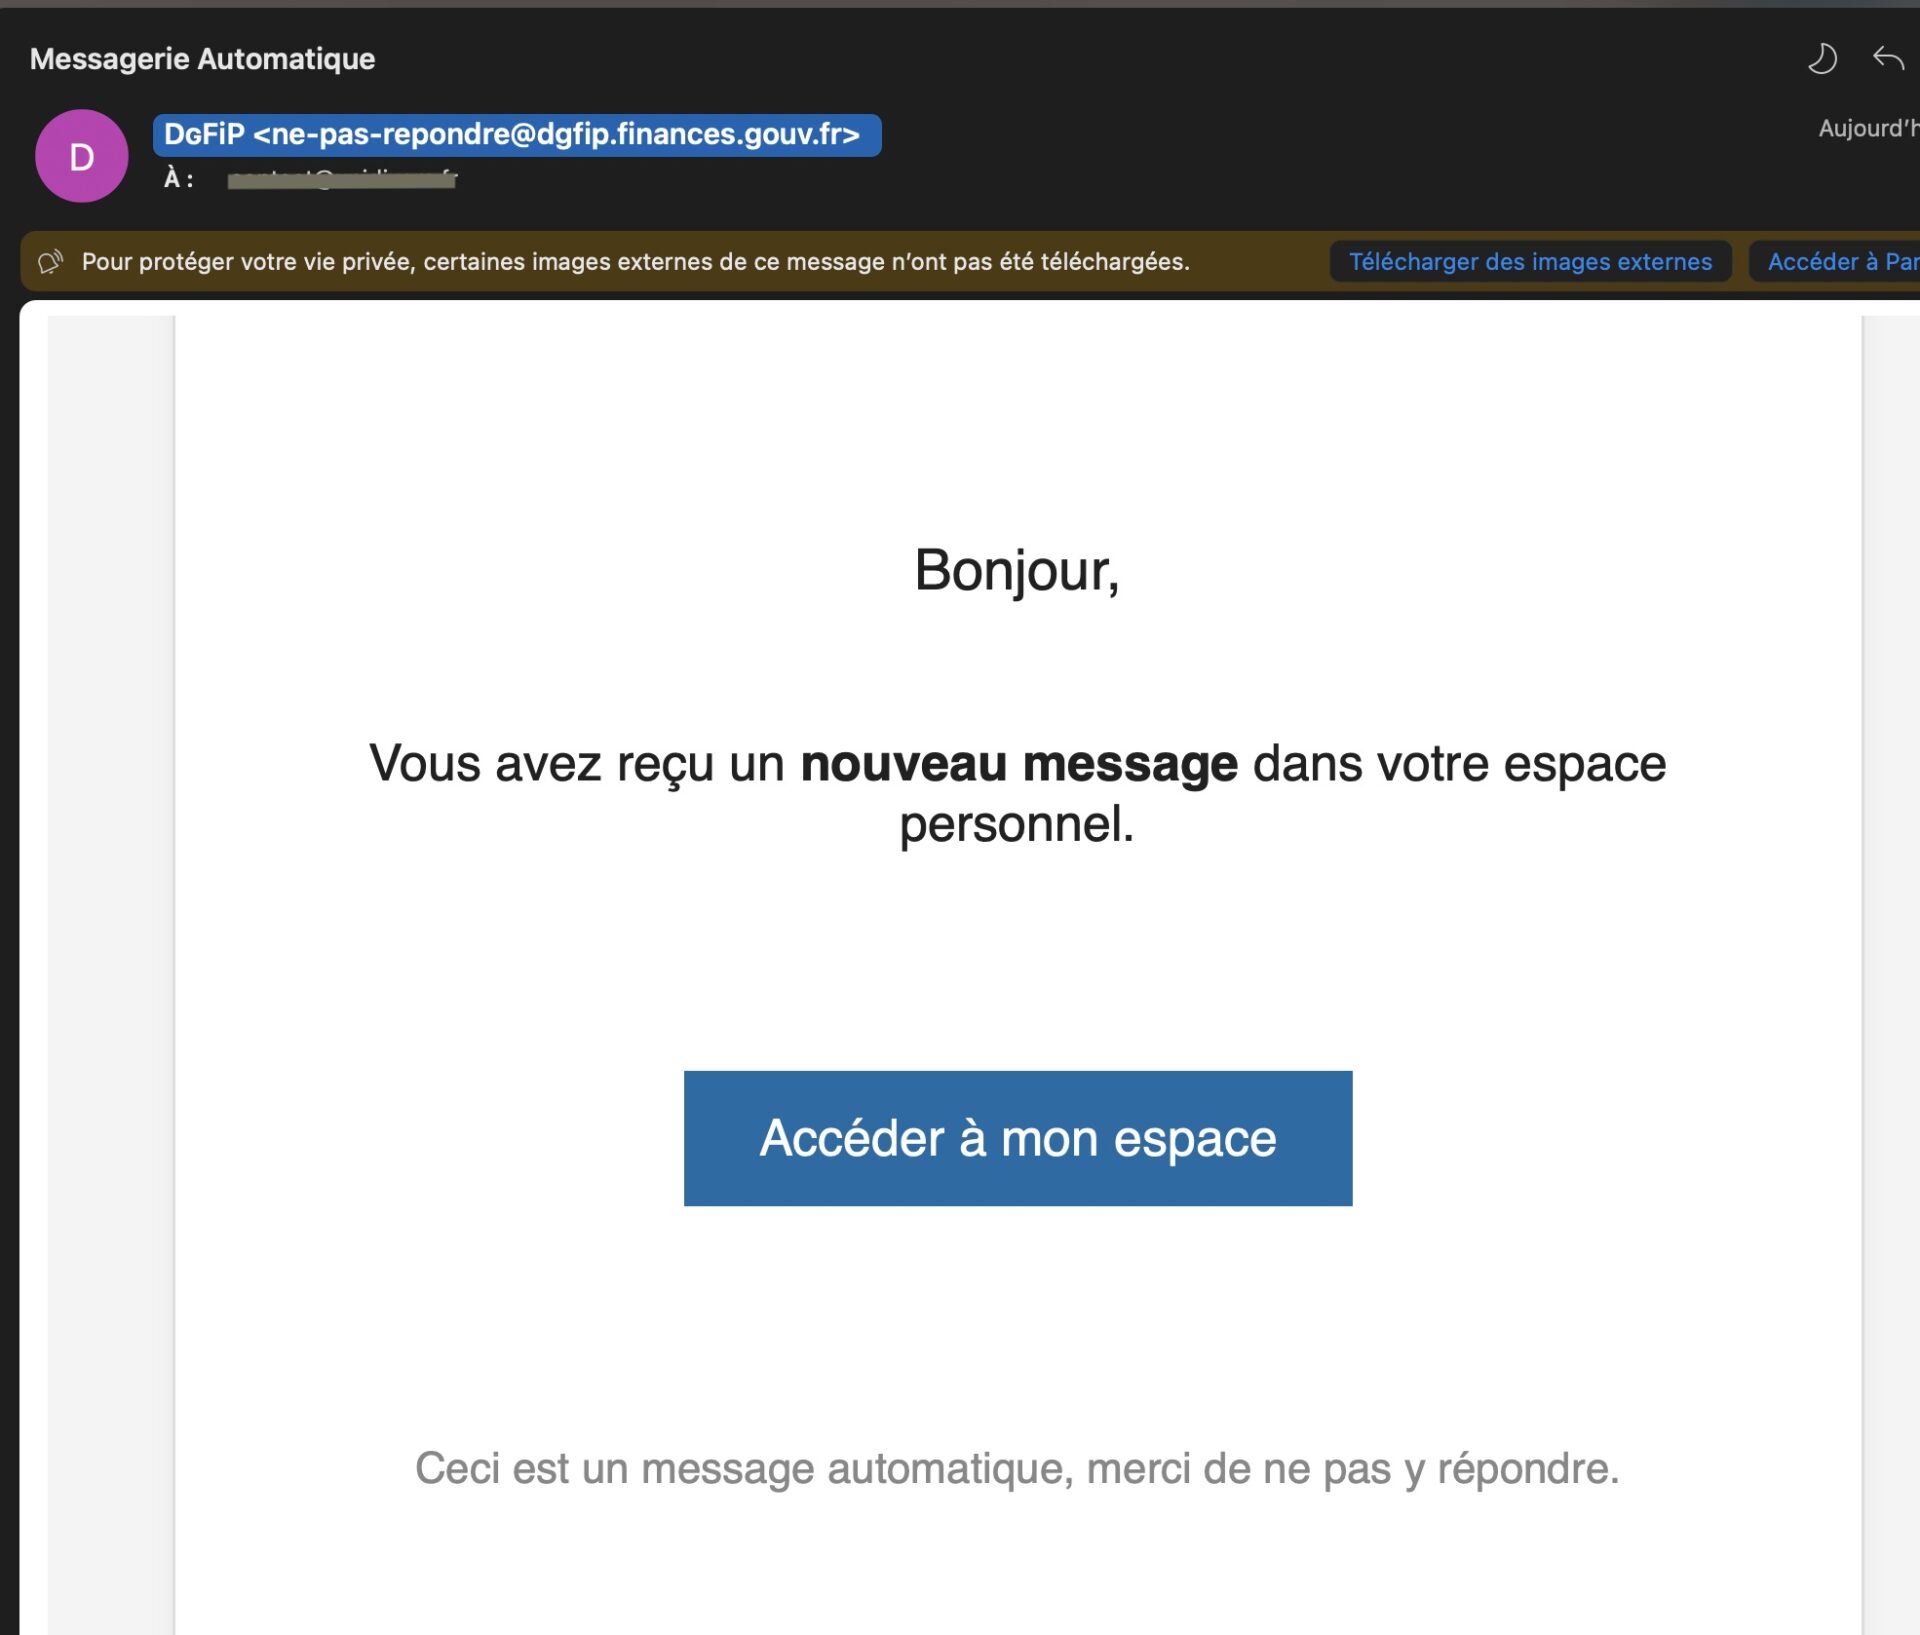Viewport: 1920px width, 1635px height.
Task: Open the Accéder à mon espace button
Action: tap(1018, 1138)
